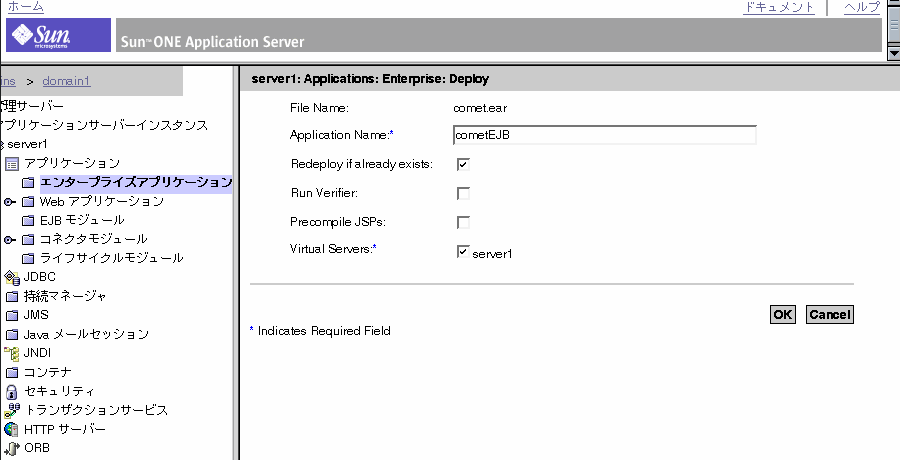Select the 持続マネージャ tree item

point(65,297)
